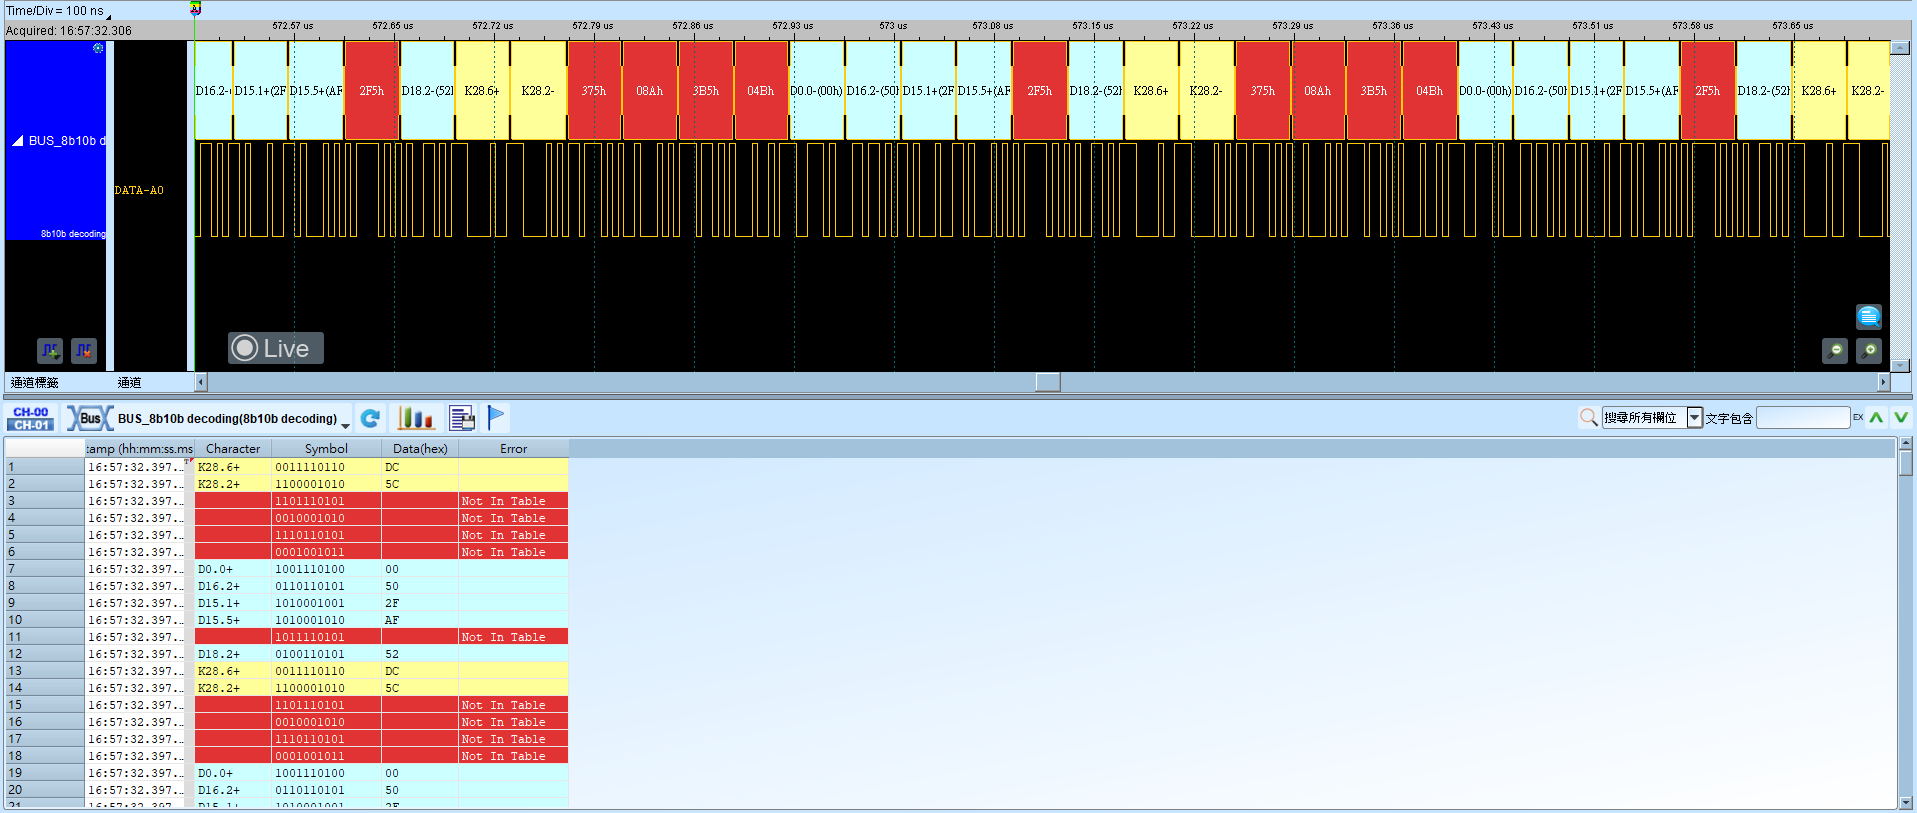
Task: Click the waveform horizontal scroll left arrow
Action: [200, 382]
